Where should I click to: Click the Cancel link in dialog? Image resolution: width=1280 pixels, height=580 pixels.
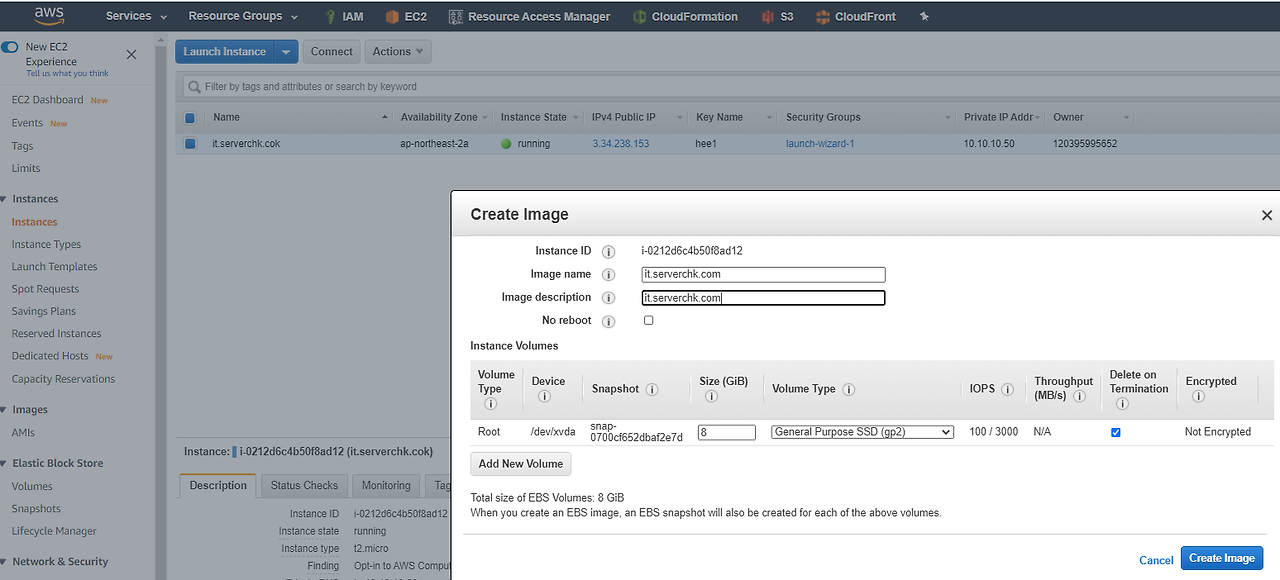(x=1156, y=560)
